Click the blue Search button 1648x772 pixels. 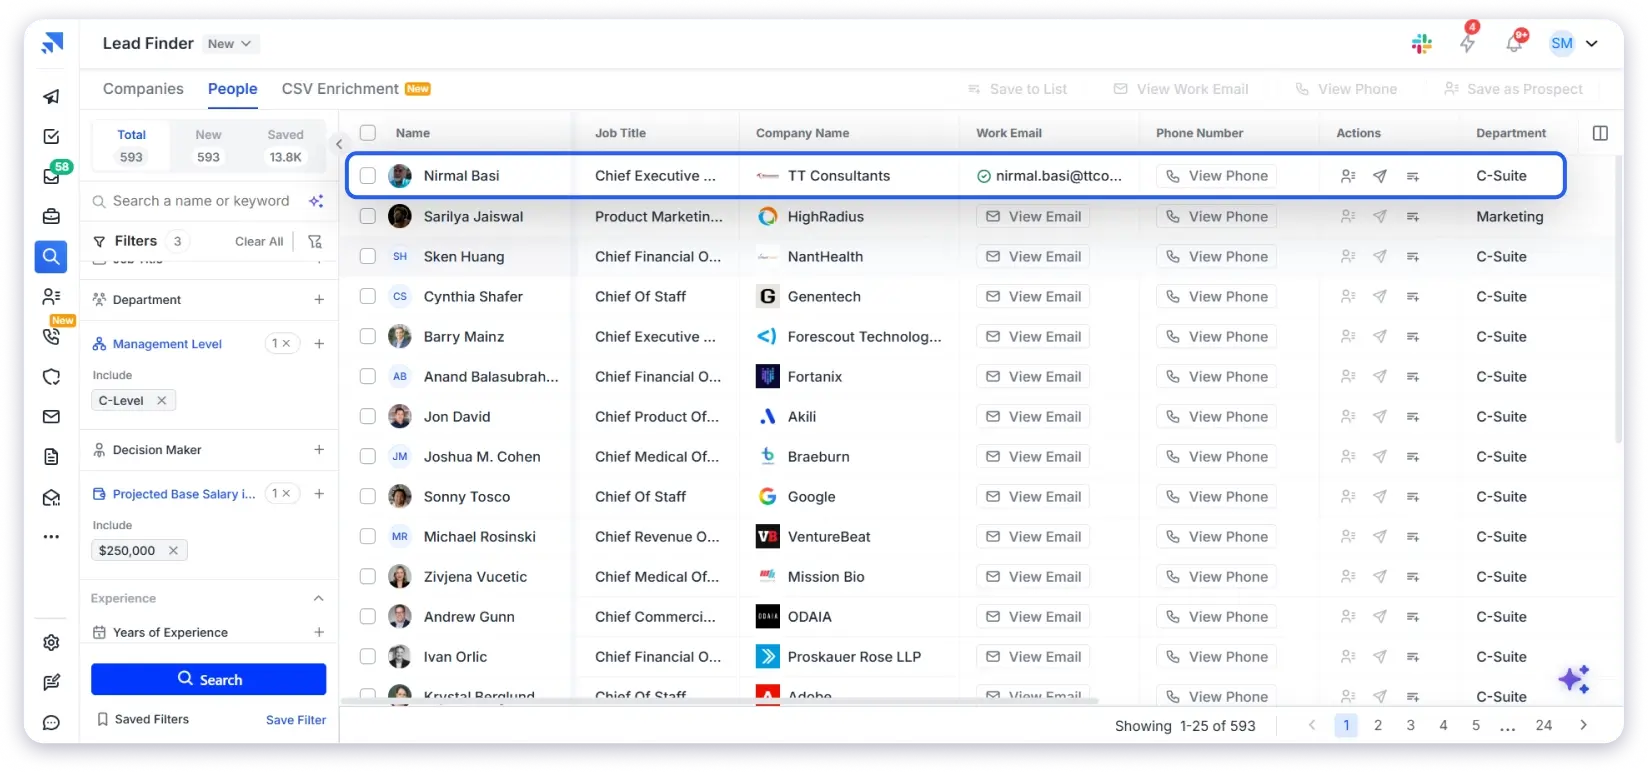209,679
